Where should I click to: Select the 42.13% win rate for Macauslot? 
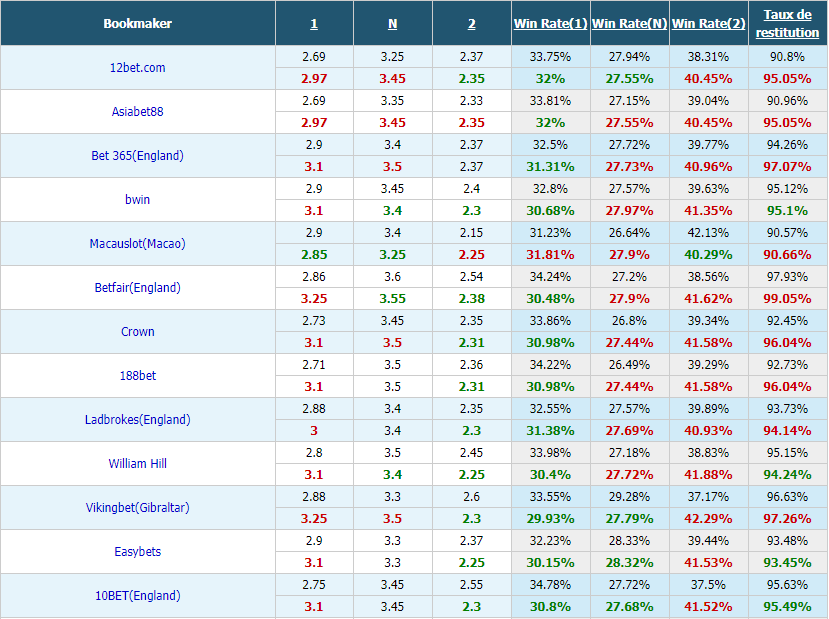click(x=708, y=233)
